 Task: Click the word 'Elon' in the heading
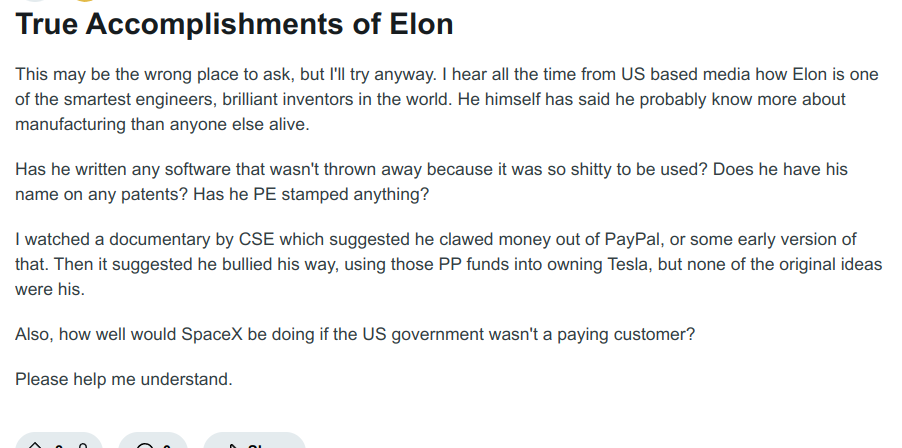422,24
